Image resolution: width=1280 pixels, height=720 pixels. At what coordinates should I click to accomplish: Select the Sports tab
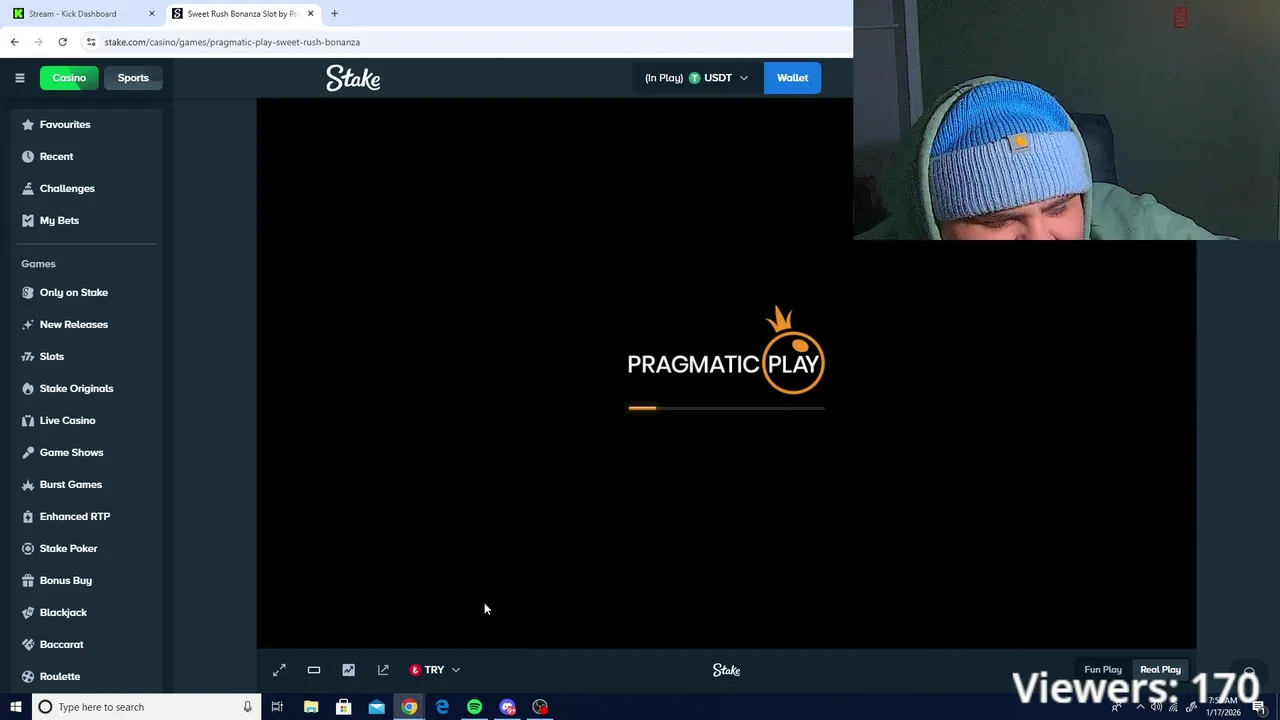[x=133, y=78]
